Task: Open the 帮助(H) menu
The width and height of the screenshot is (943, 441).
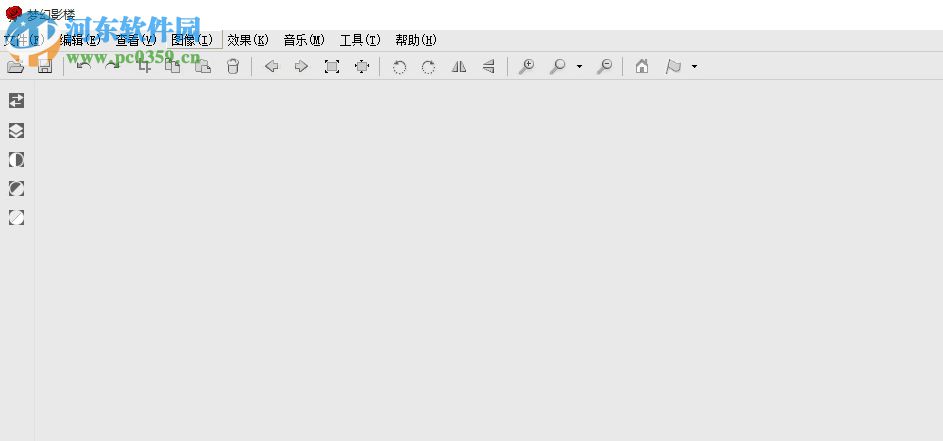Action: pyautogui.click(x=416, y=40)
